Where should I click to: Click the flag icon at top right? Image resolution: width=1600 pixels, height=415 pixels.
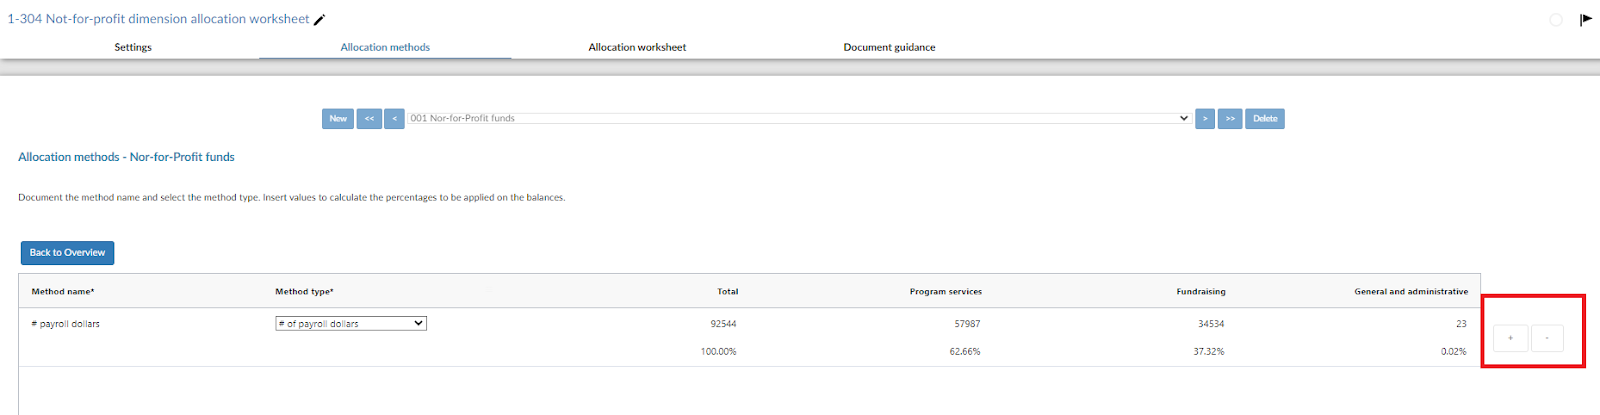[x=1586, y=19]
